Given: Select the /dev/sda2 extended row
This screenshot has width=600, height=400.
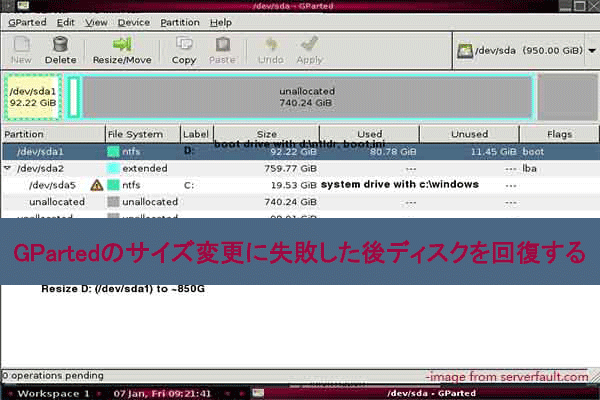Looking at the screenshot, I should click(x=300, y=168).
